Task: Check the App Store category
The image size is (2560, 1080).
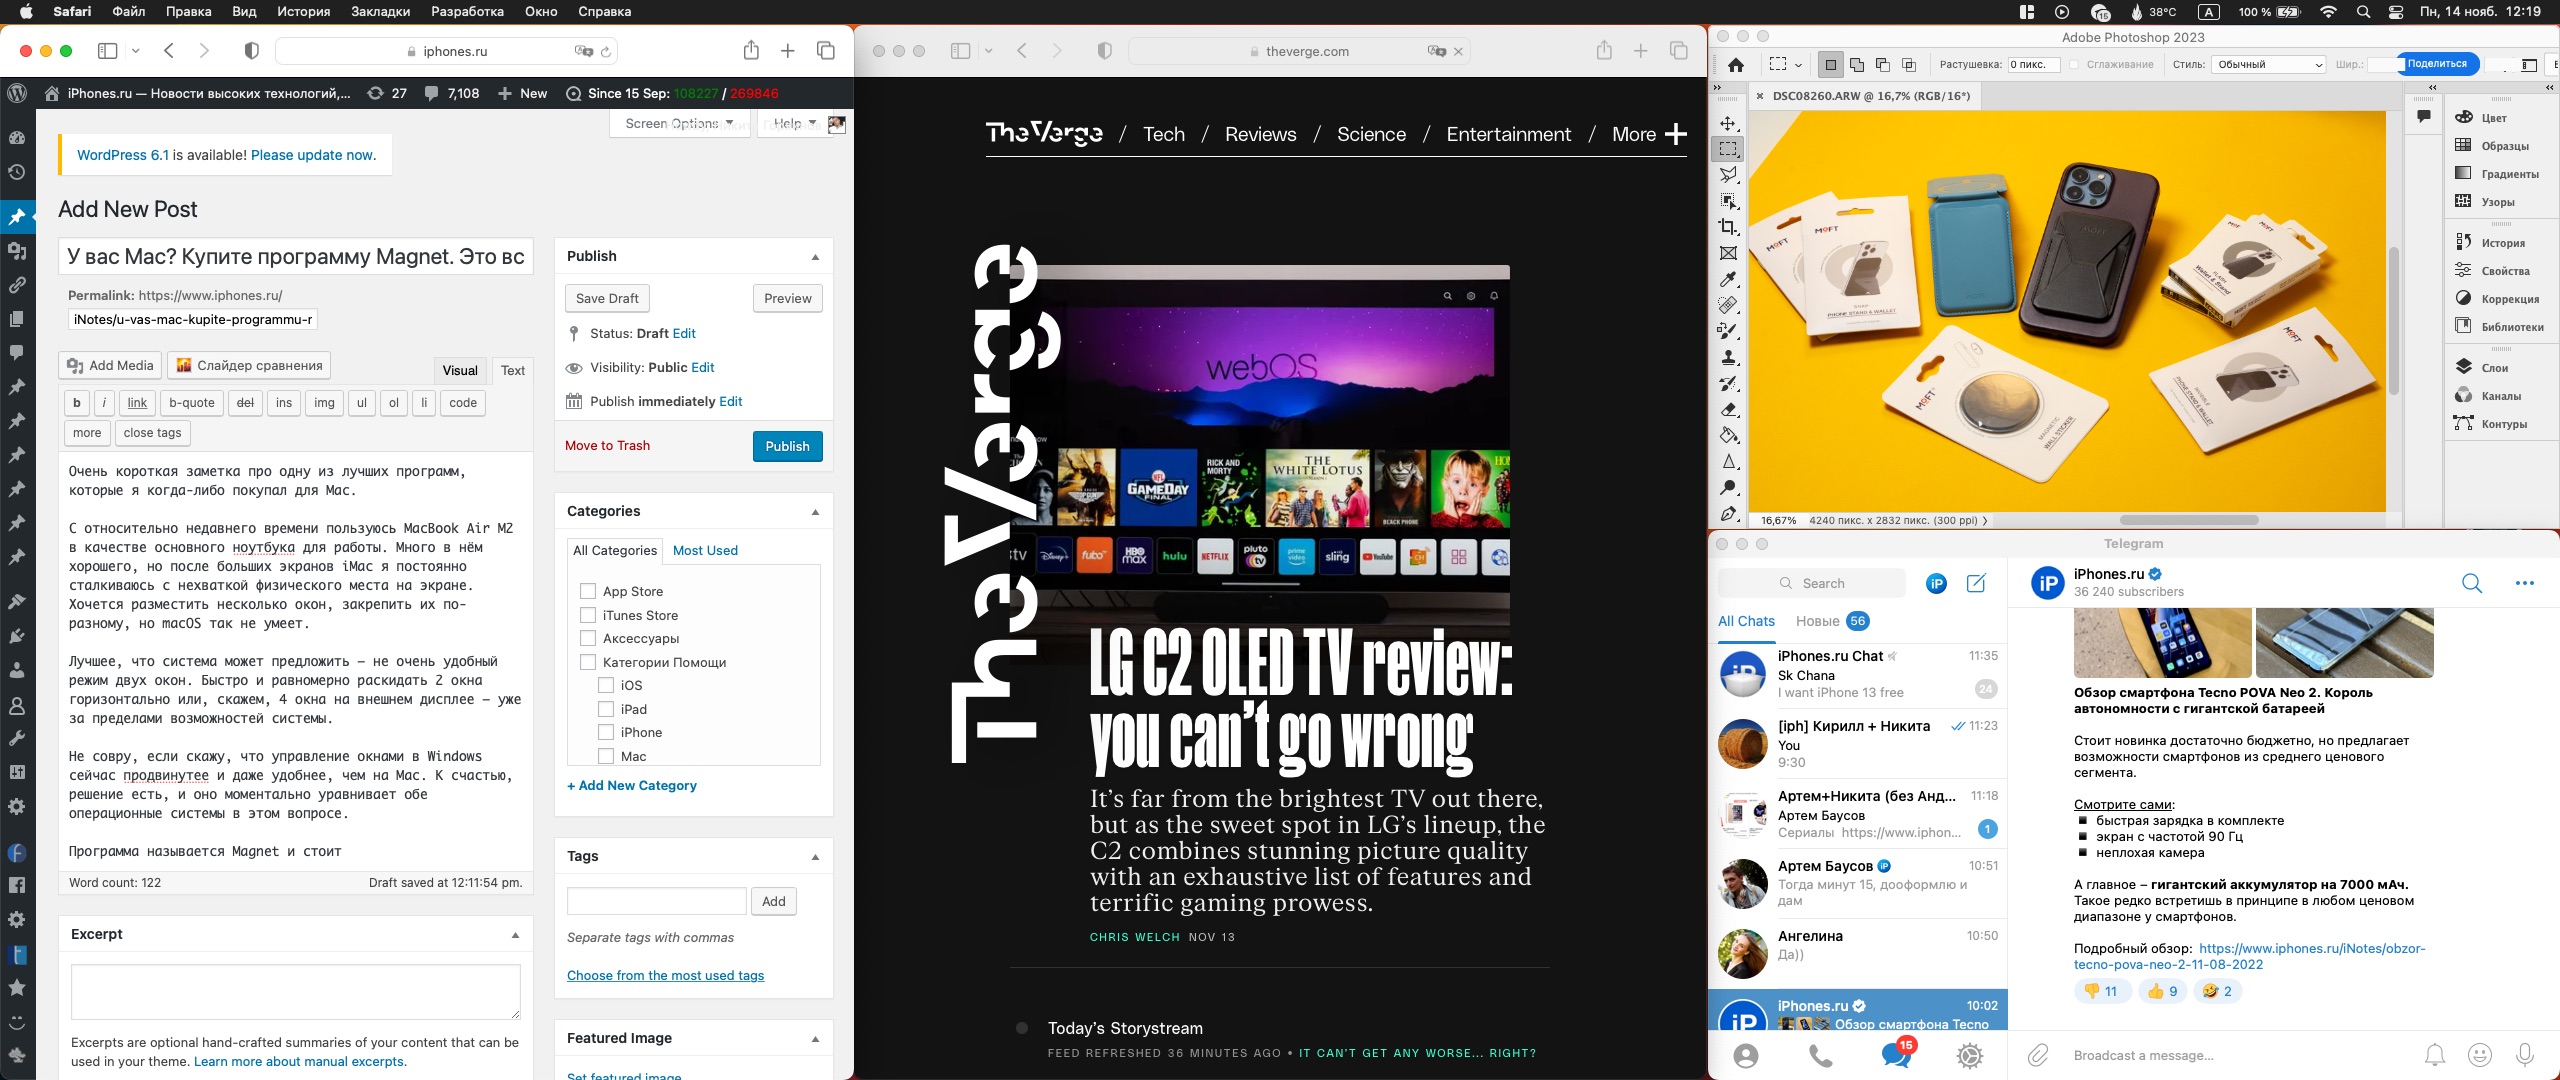Action: (x=588, y=591)
